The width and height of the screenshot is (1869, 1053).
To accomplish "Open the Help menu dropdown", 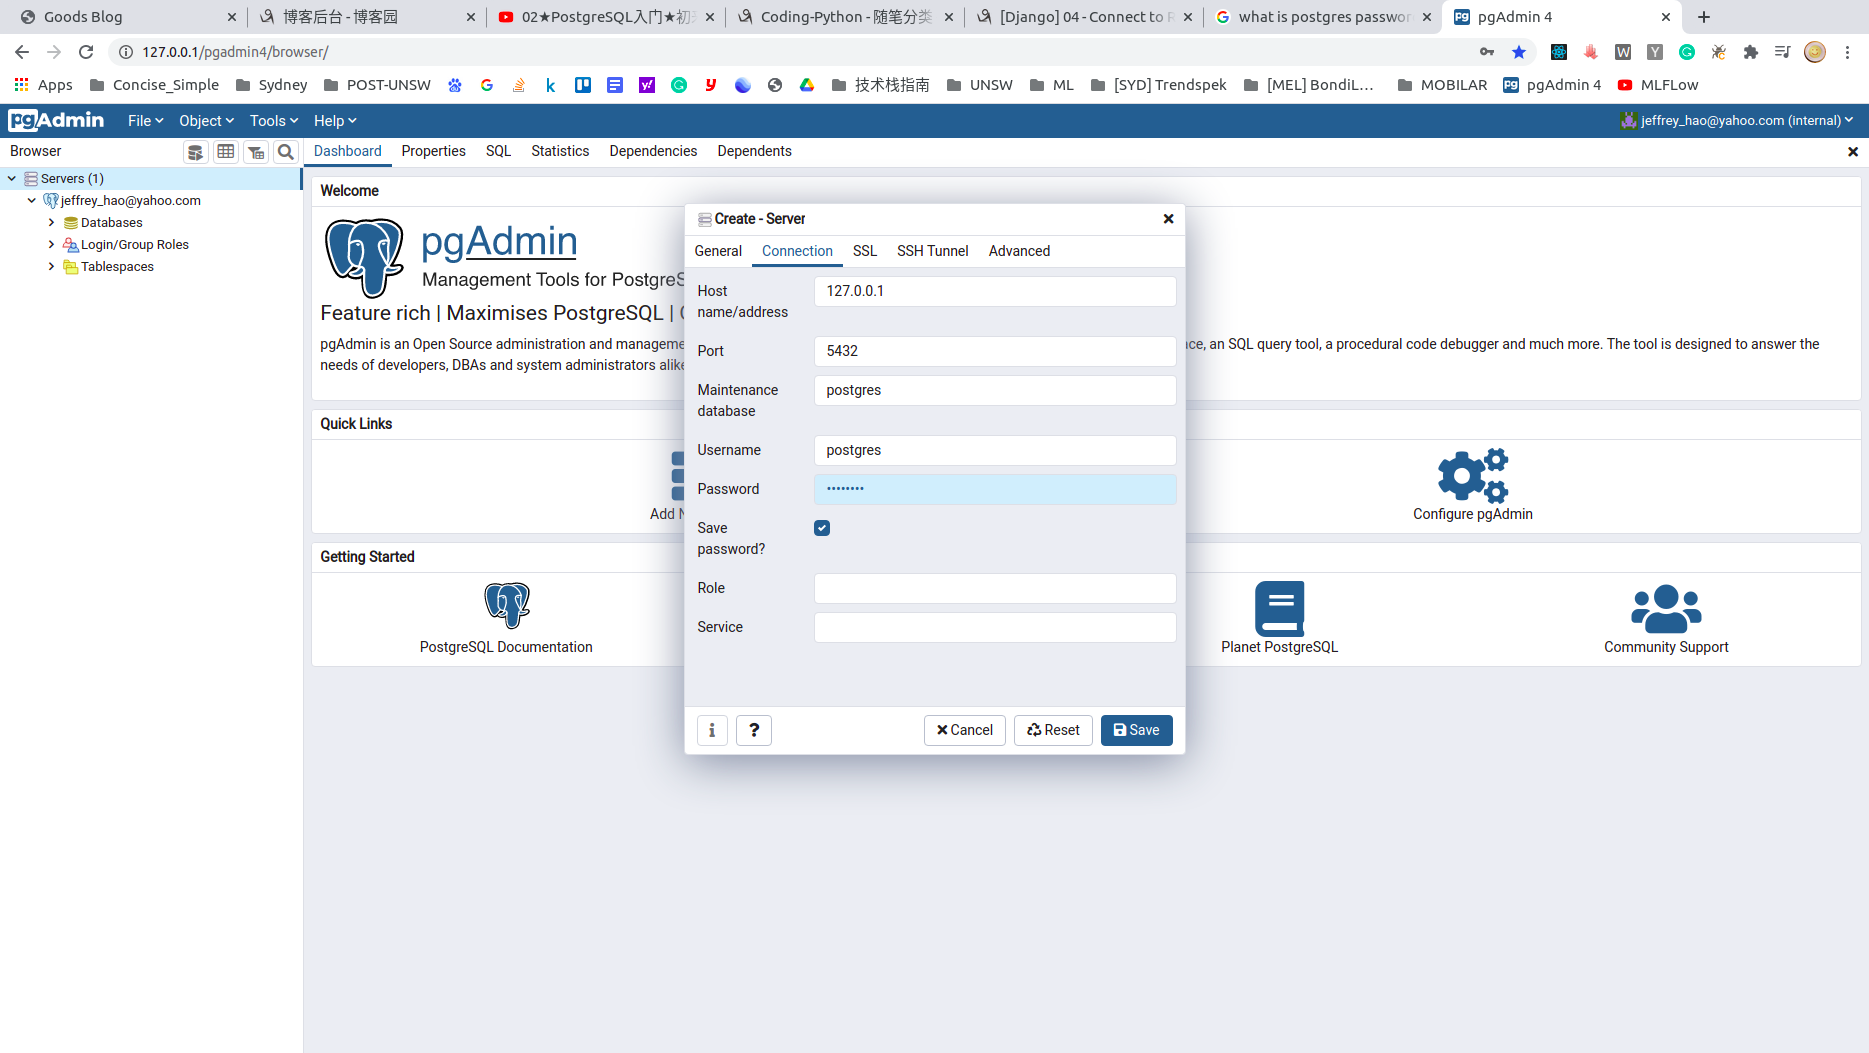I will click(335, 121).
